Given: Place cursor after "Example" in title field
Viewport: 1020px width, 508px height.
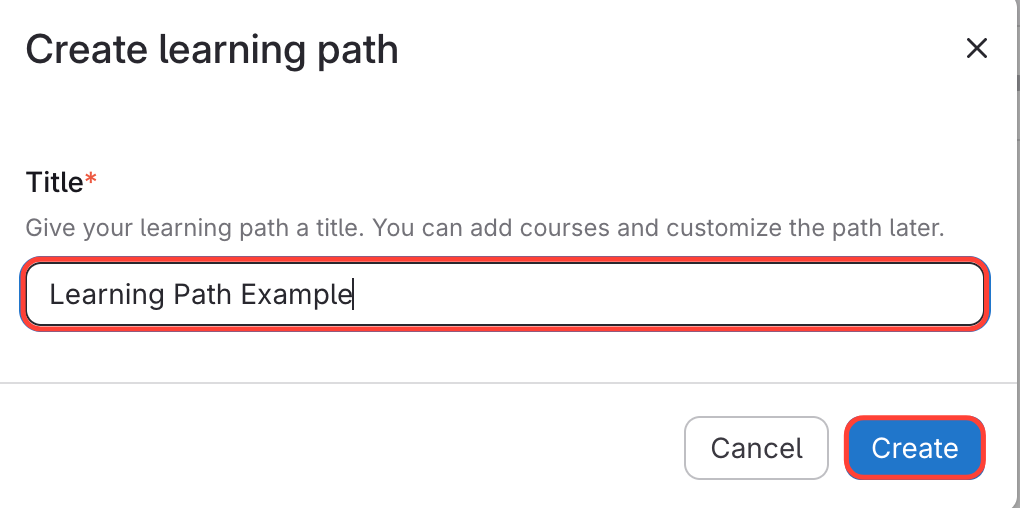Looking at the screenshot, I should point(352,295).
